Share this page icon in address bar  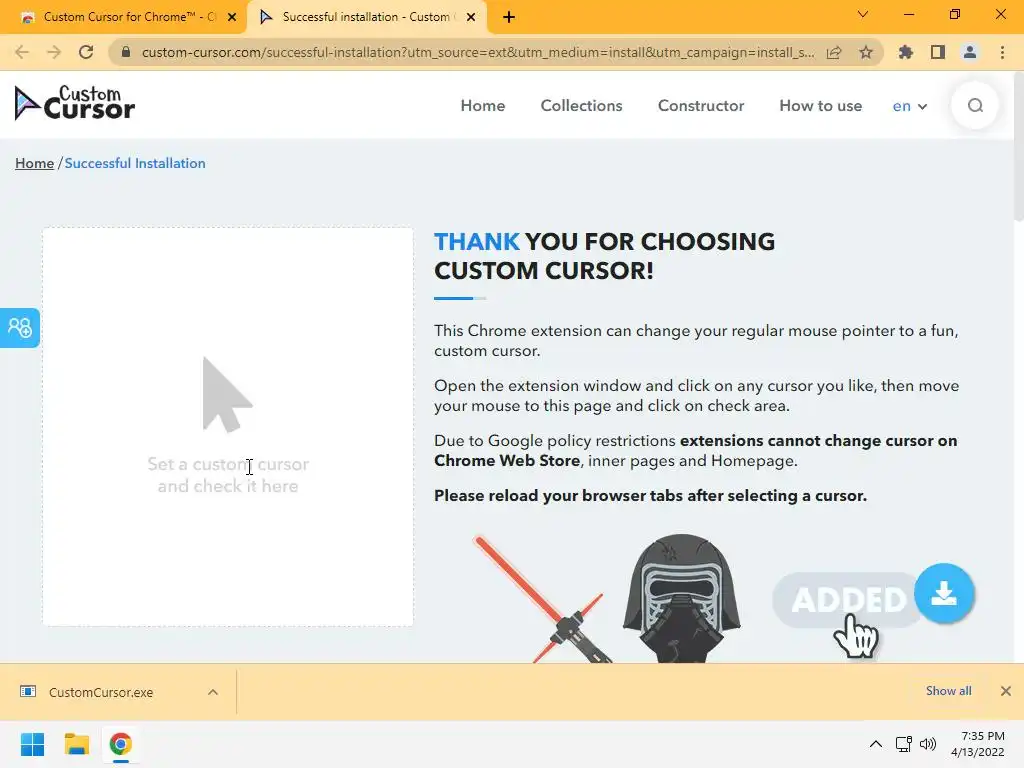pyautogui.click(x=834, y=52)
